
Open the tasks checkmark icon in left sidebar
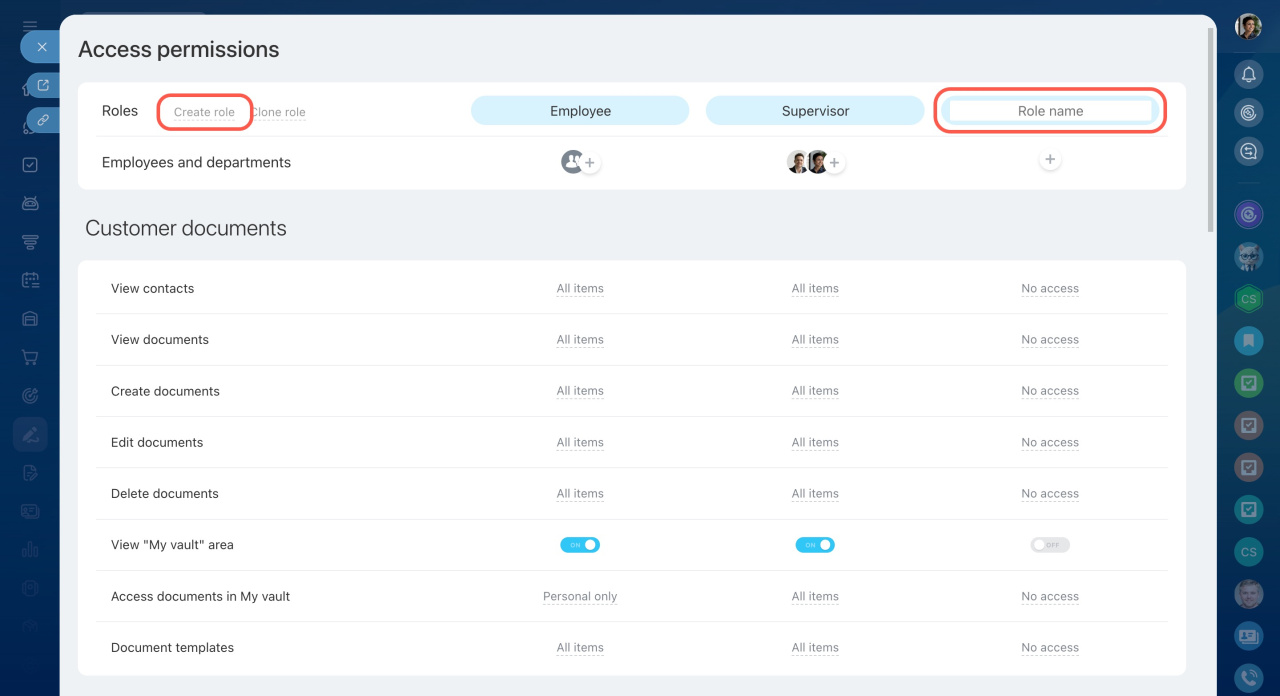(30, 165)
